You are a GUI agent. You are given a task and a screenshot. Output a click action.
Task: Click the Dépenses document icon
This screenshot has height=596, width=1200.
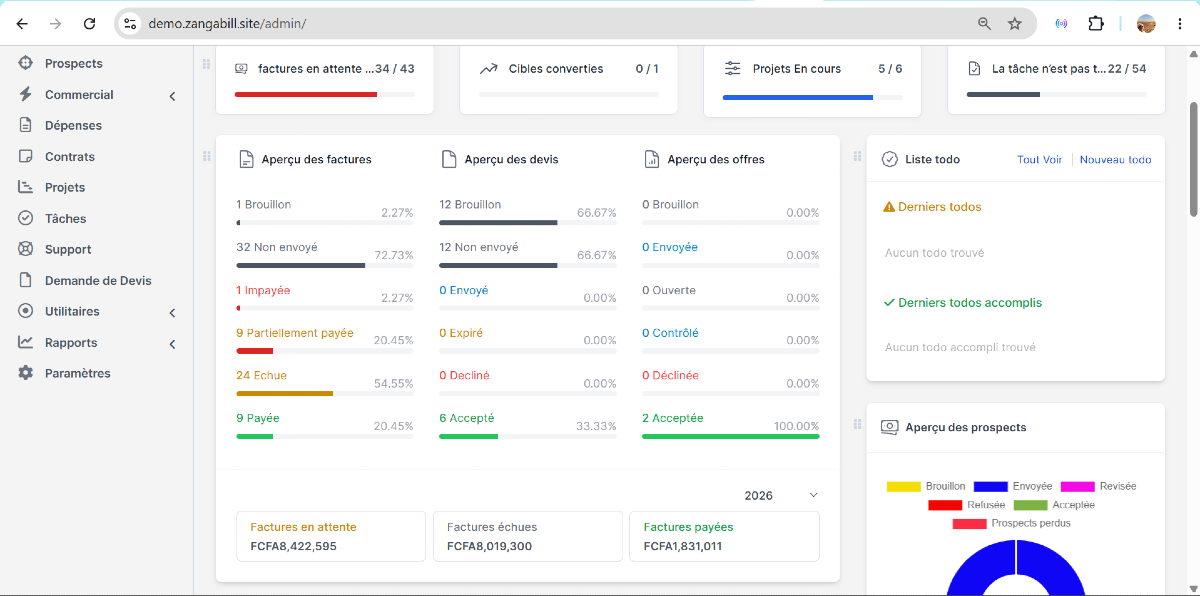point(26,125)
